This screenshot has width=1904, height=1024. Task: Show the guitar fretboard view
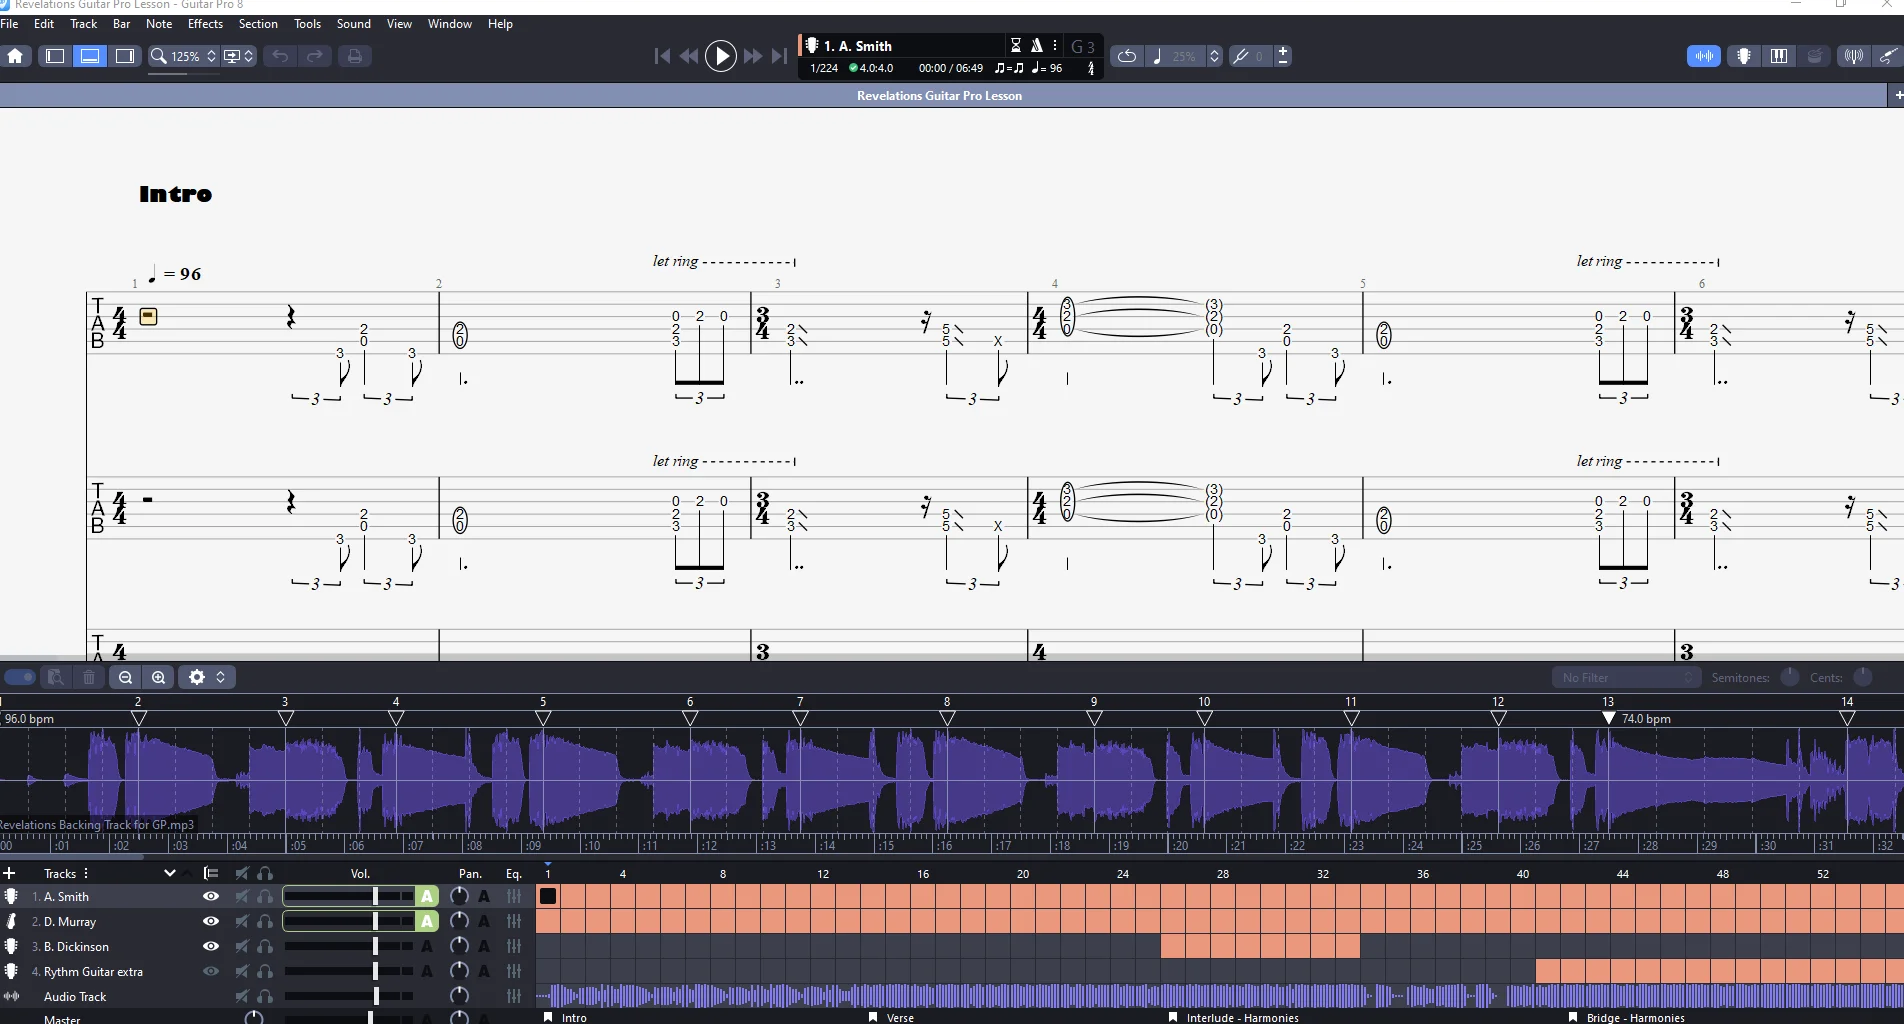[x=1744, y=56]
